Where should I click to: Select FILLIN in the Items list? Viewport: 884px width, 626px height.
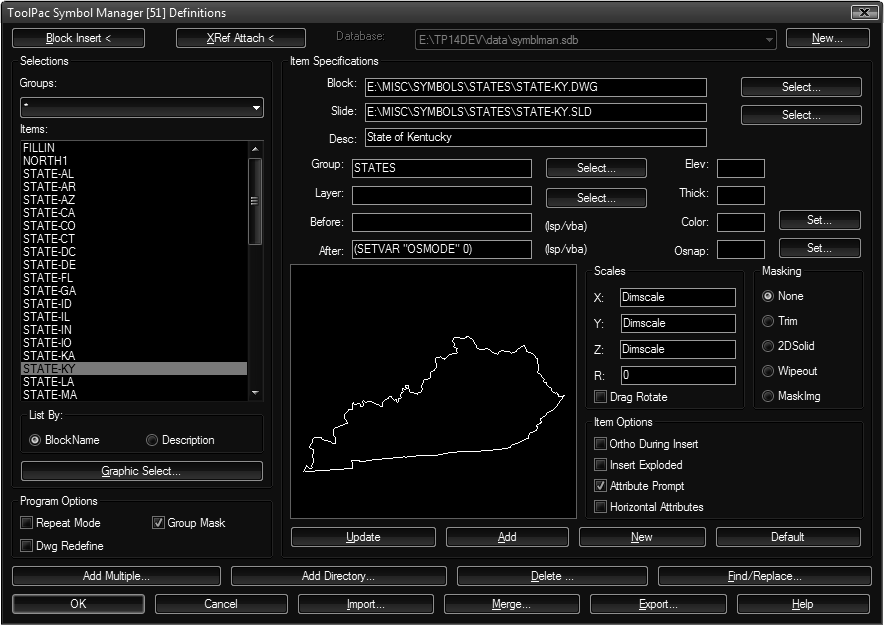pos(134,148)
